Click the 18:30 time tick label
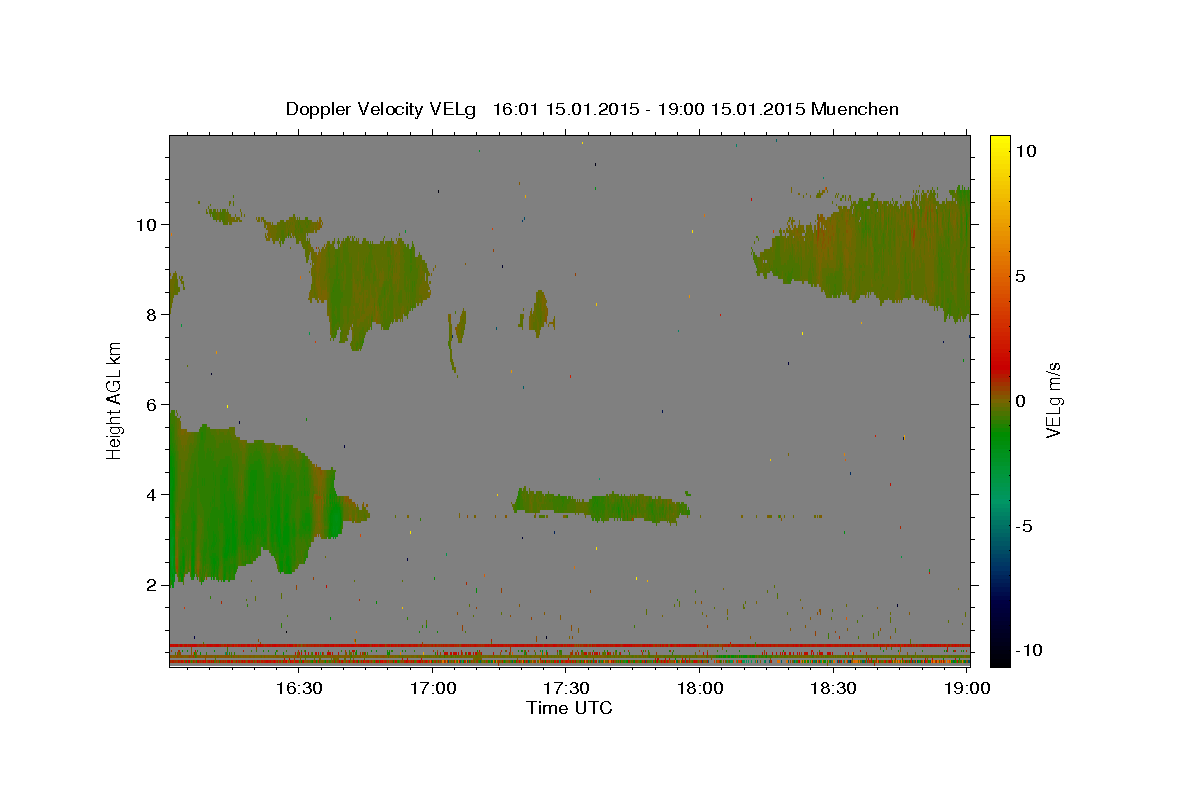 pyautogui.click(x=833, y=688)
